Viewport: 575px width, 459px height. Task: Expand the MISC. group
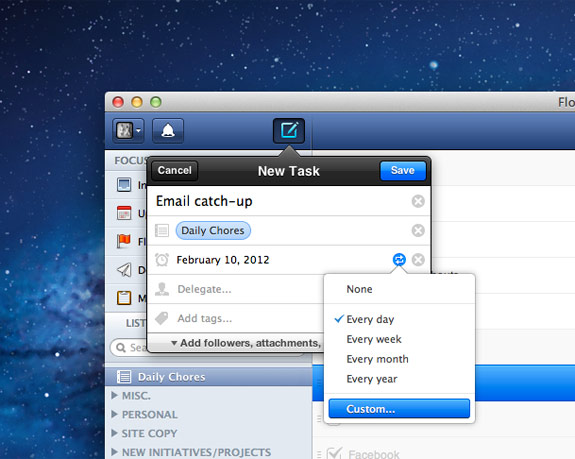click(x=114, y=395)
